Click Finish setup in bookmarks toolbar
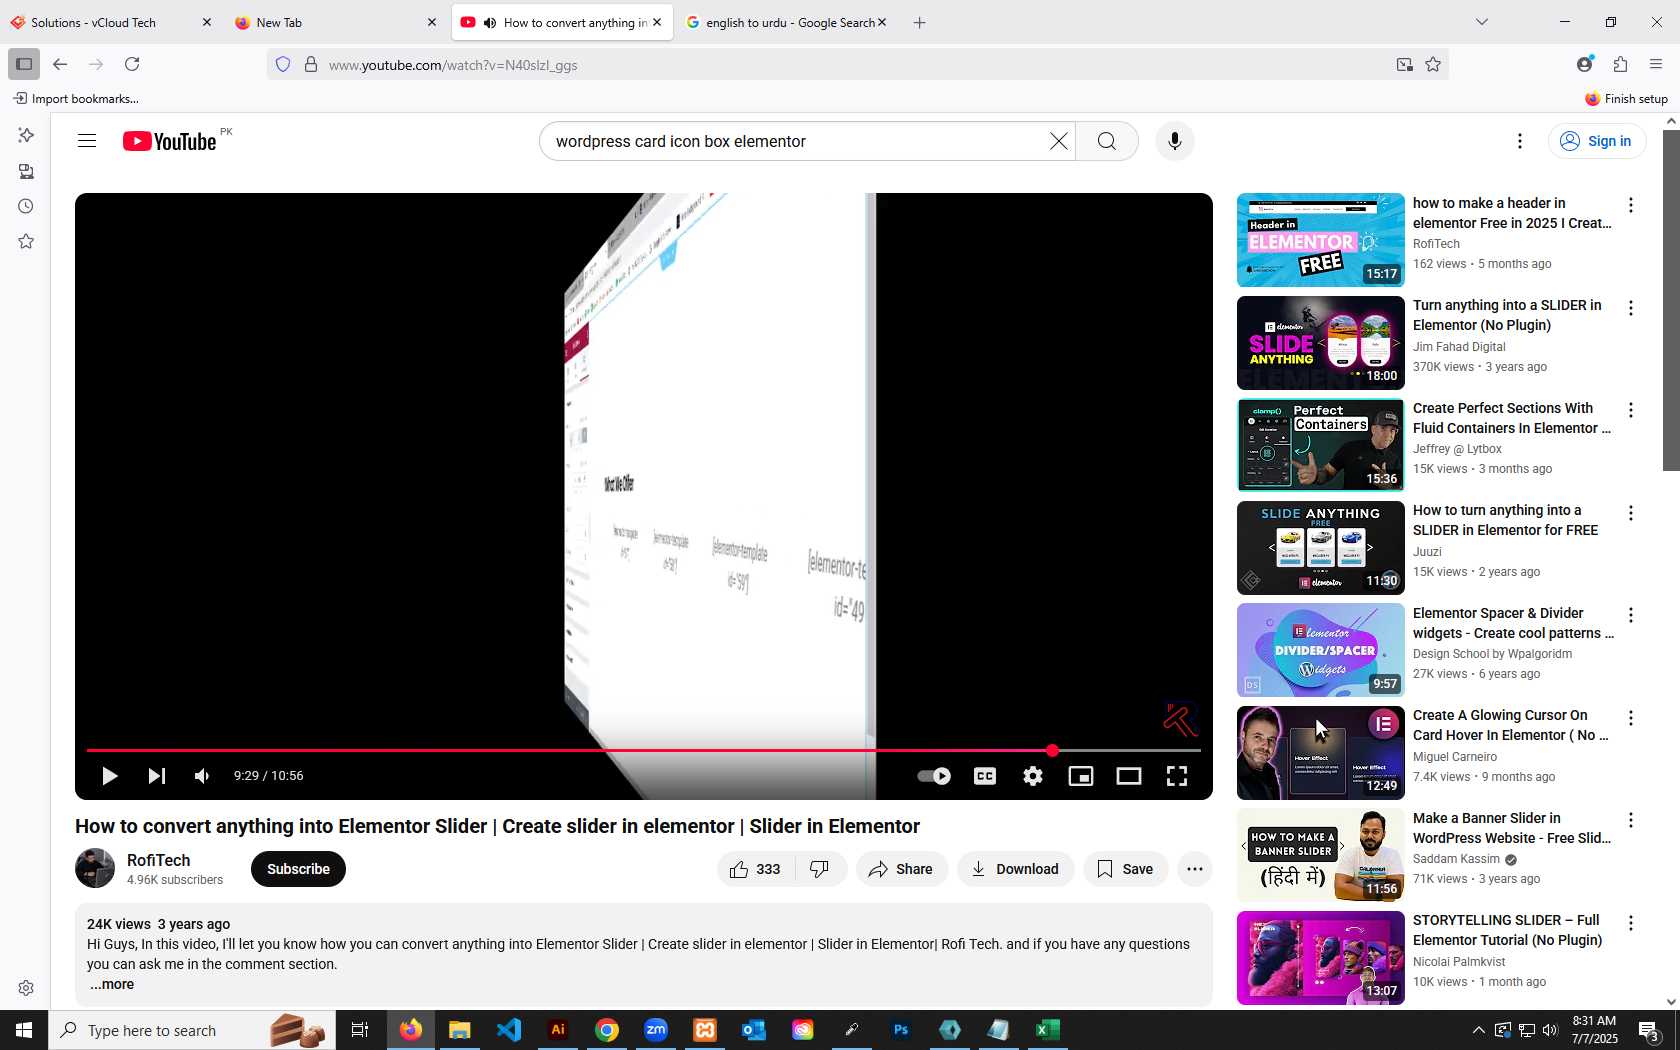The width and height of the screenshot is (1680, 1050). point(1626,98)
